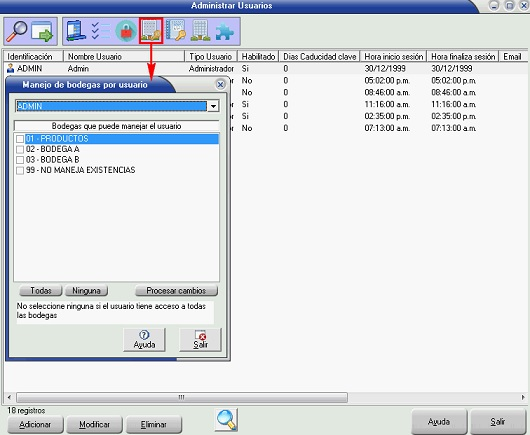Close the Manejo de bodegas dialog
Screen dimensions: 530x435
[220, 84]
